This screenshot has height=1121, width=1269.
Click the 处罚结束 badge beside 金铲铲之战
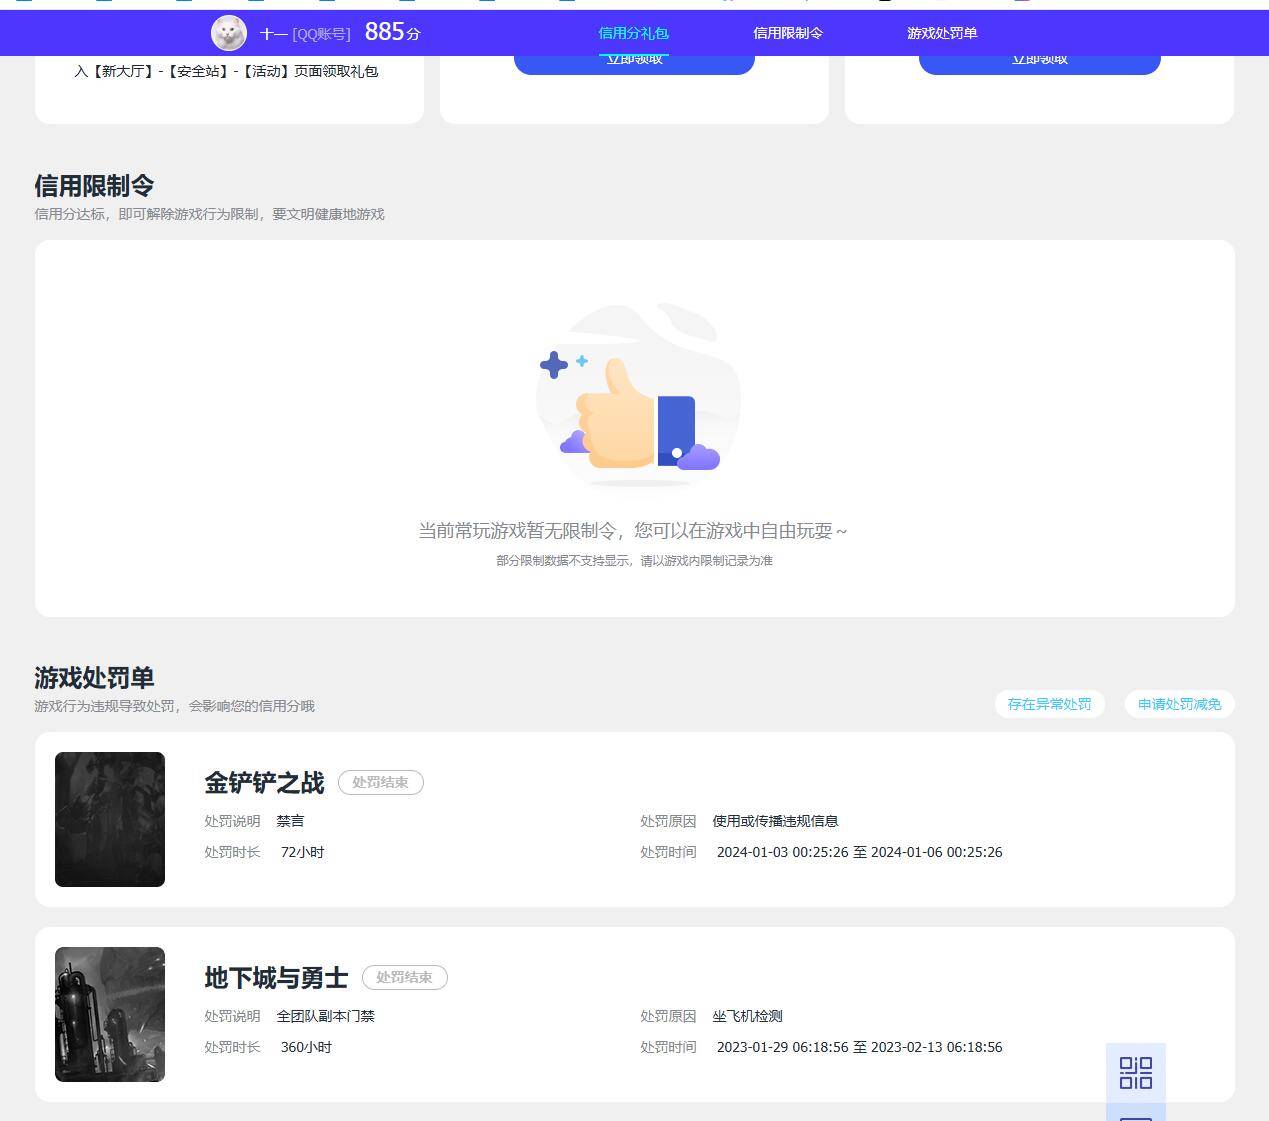(381, 783)
